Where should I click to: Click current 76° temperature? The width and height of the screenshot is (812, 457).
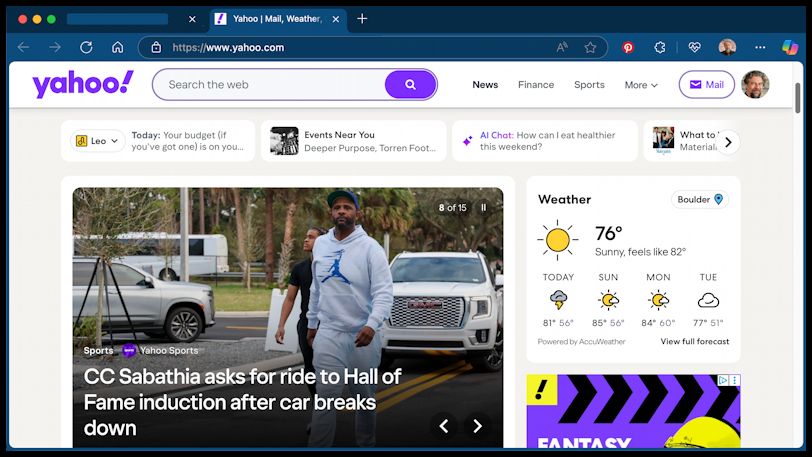(608, 233)
